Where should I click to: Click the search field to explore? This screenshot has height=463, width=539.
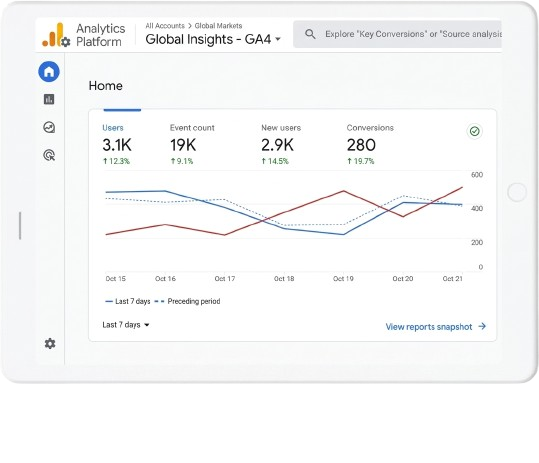pos(397,34)
